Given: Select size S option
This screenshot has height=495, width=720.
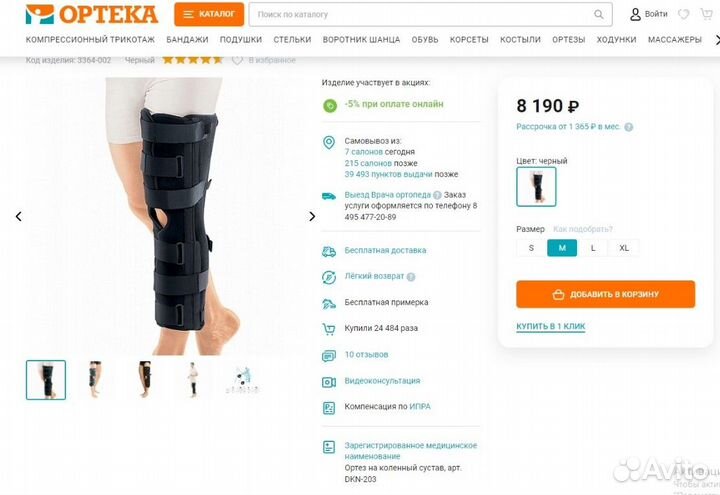Looking at the screenshot, I should click(x=531, y=248).
